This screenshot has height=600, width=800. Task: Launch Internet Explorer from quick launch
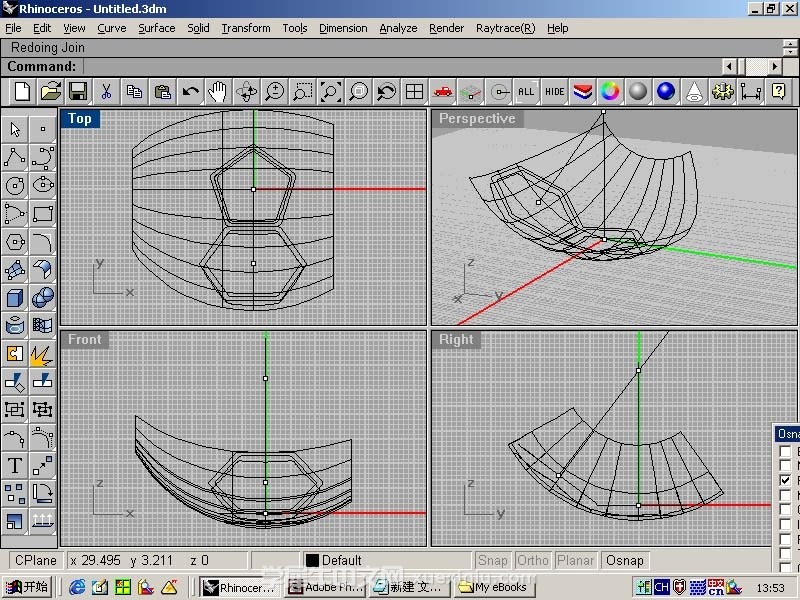click(77, 587)
